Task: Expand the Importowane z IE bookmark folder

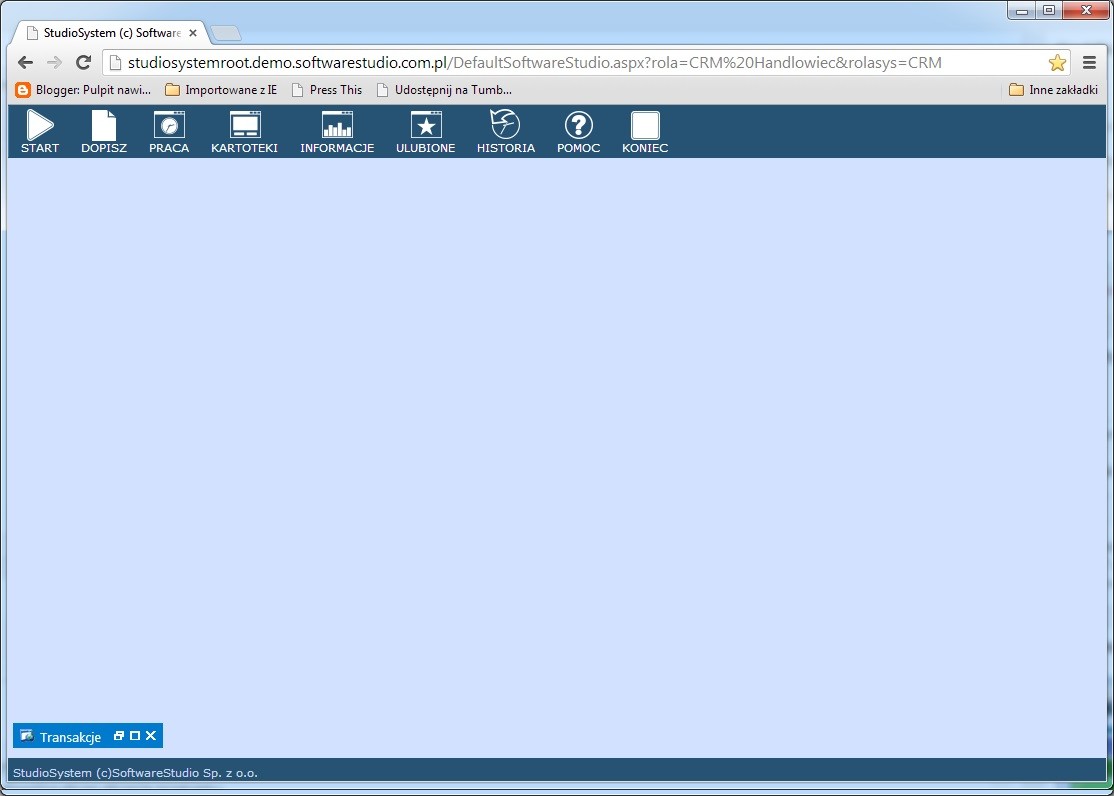Action: pos(221,90)
